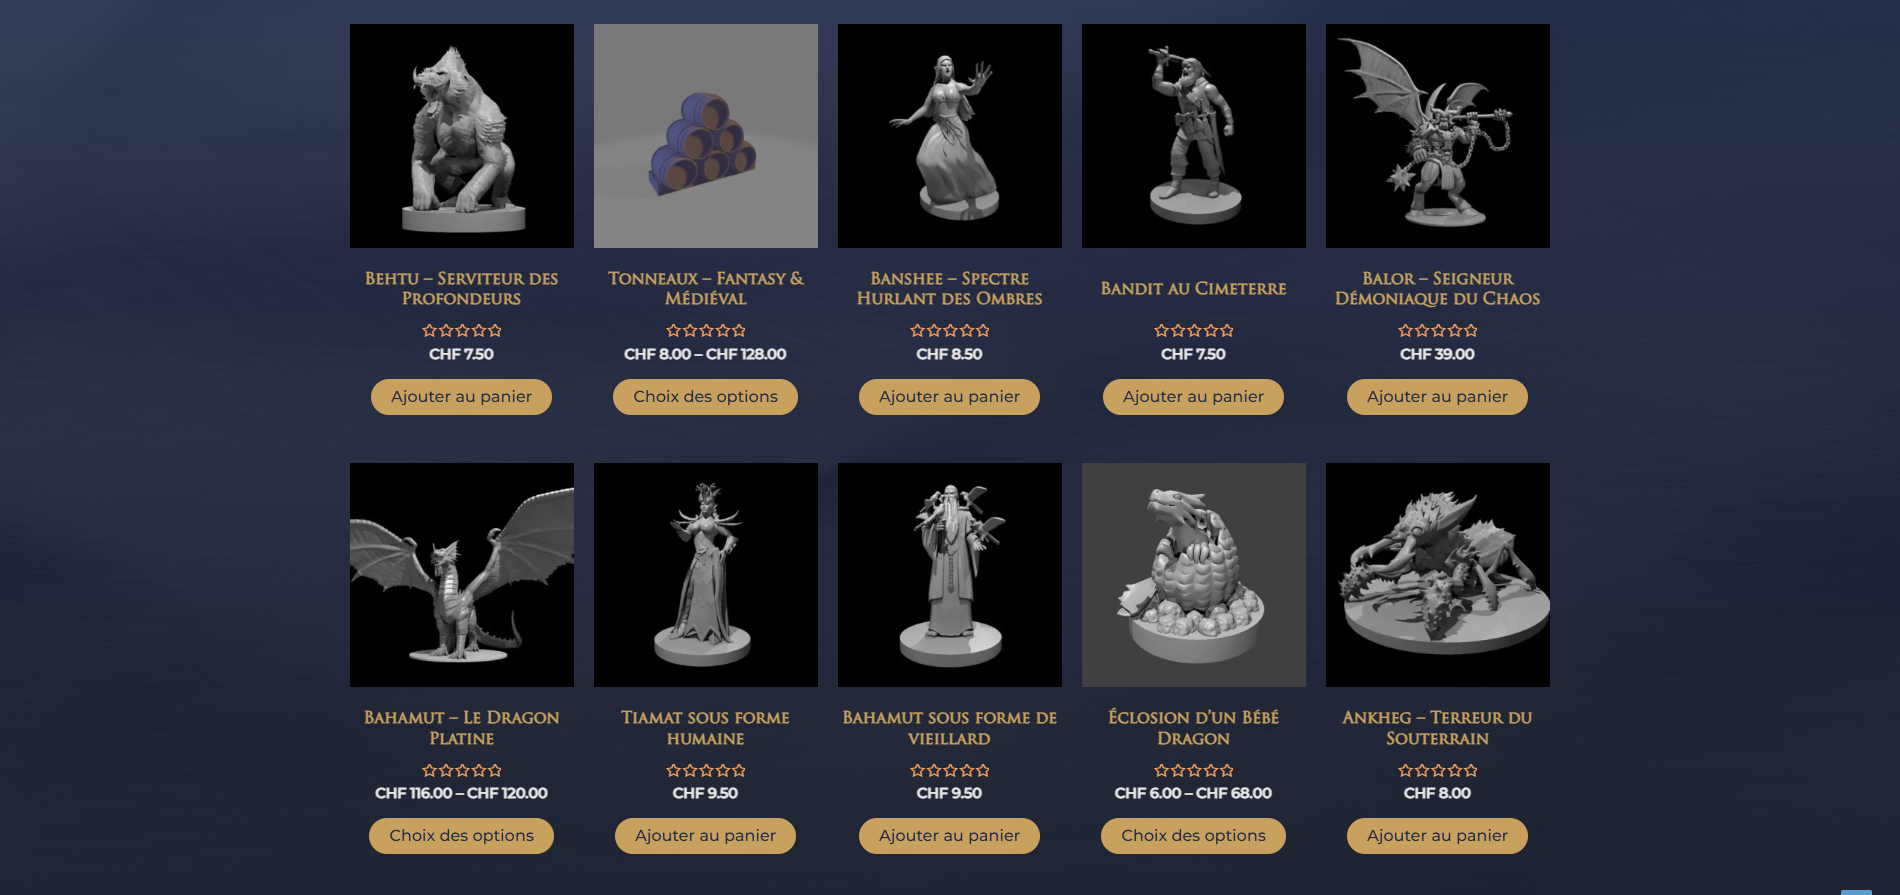Add Behtu to cart with Ajouter au panier

click(x=461, y=397)
